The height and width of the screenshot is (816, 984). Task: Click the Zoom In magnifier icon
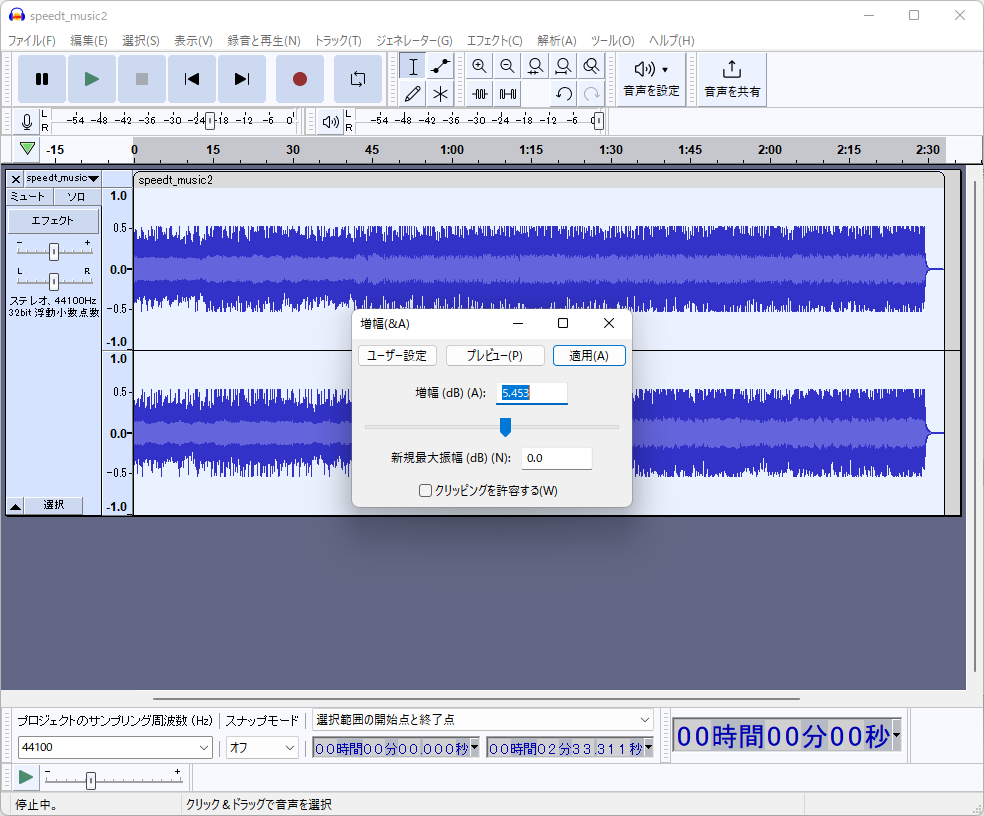(480, 67)
